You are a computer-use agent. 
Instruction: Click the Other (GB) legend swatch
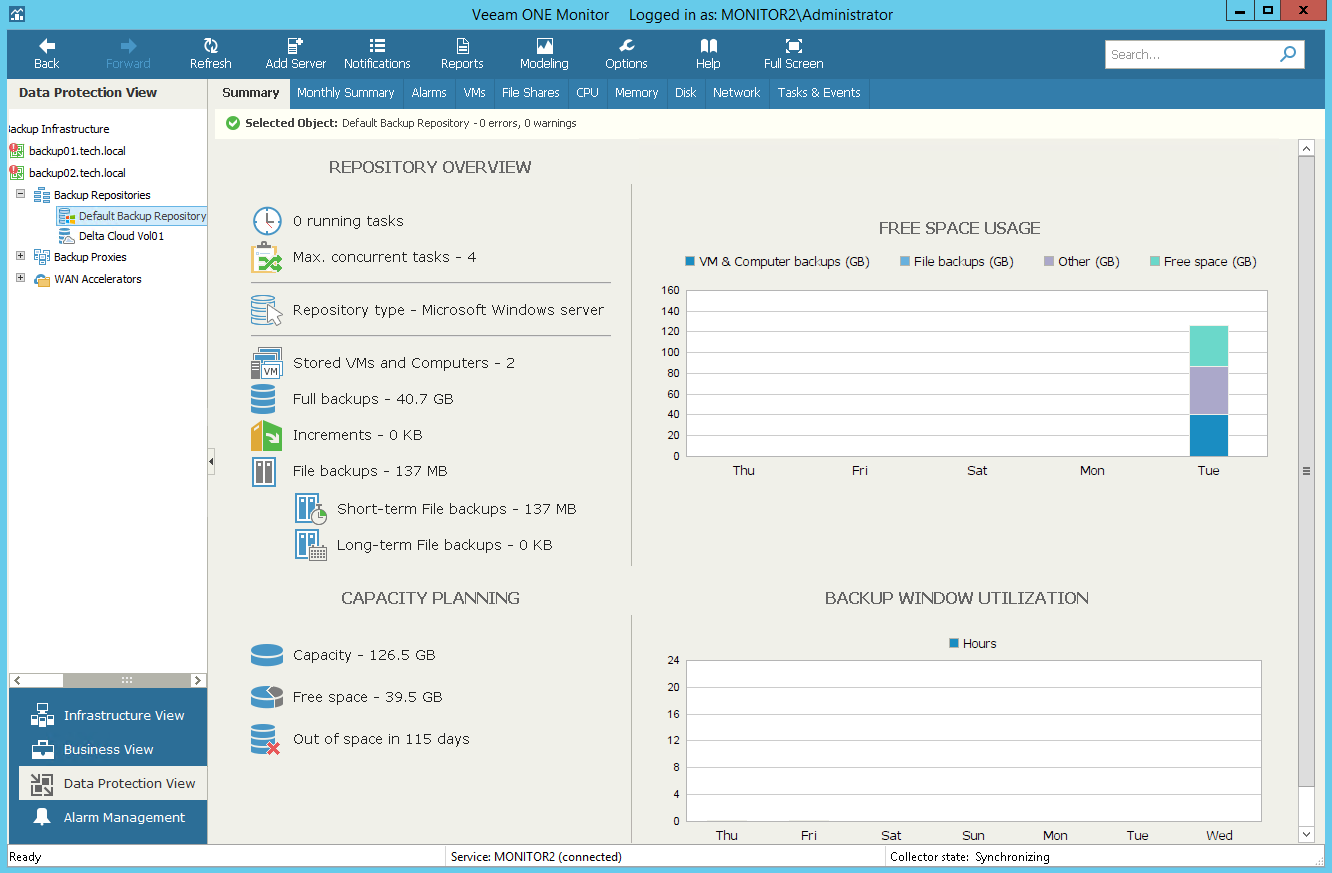click(x=1049, y=261)
